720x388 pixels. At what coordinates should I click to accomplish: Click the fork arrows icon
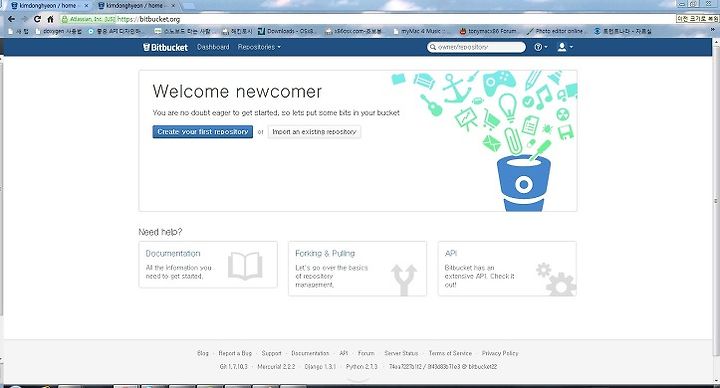[x=404, y=279]
